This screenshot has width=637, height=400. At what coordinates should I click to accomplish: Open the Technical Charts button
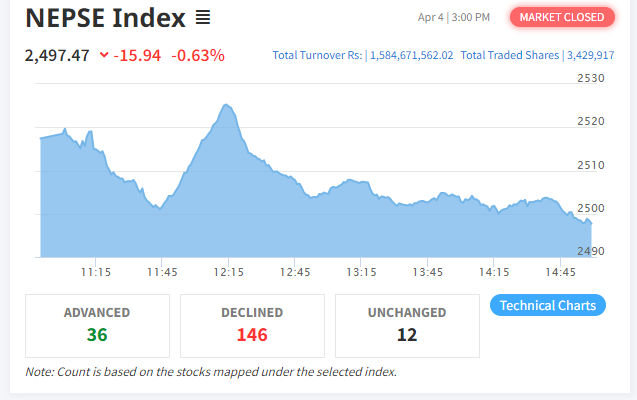548,305
